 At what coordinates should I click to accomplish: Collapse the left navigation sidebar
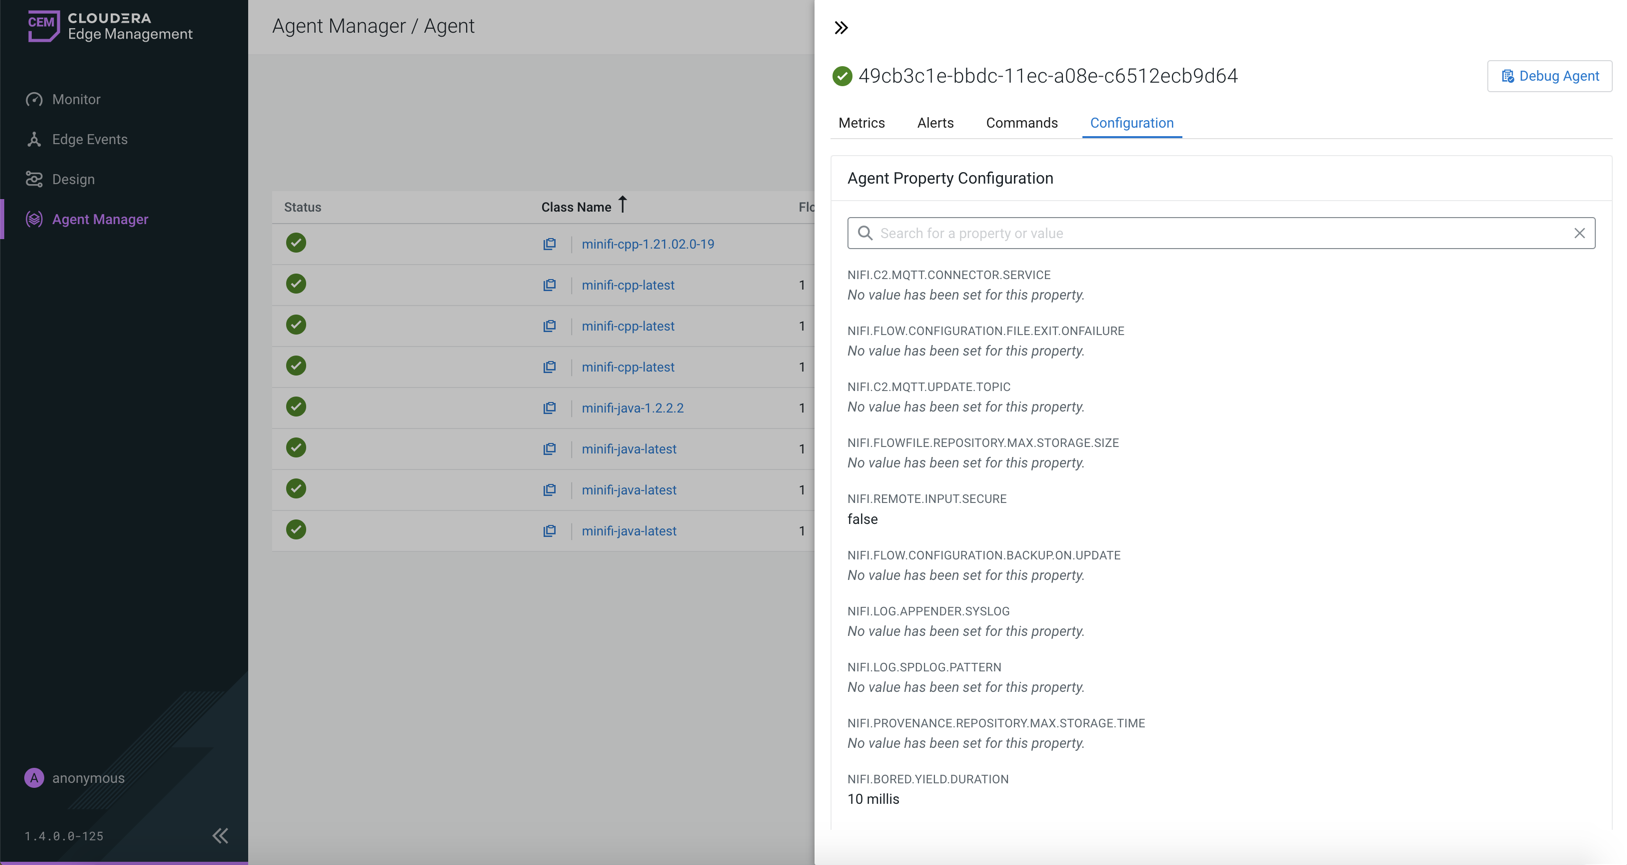click(220, 836)
